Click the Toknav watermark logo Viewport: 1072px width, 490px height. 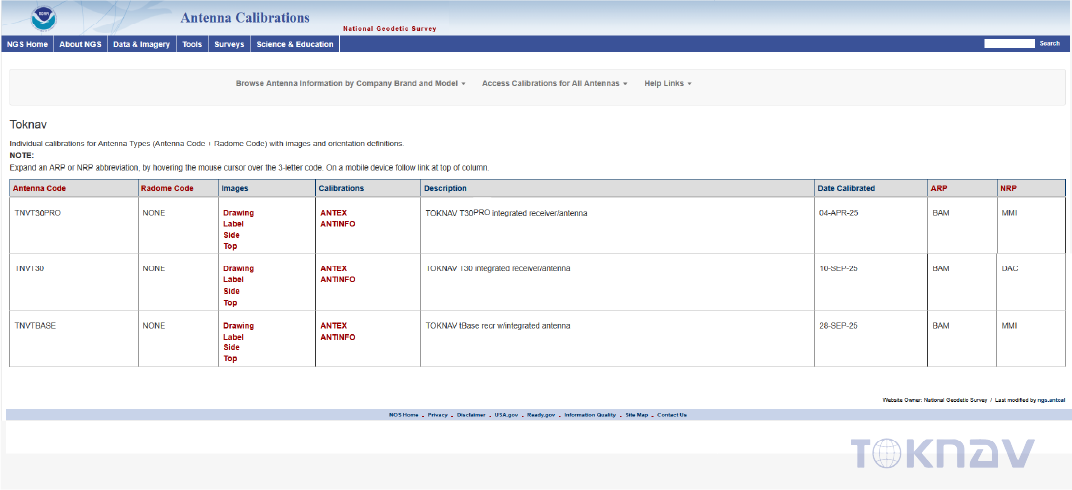[940, 454]
